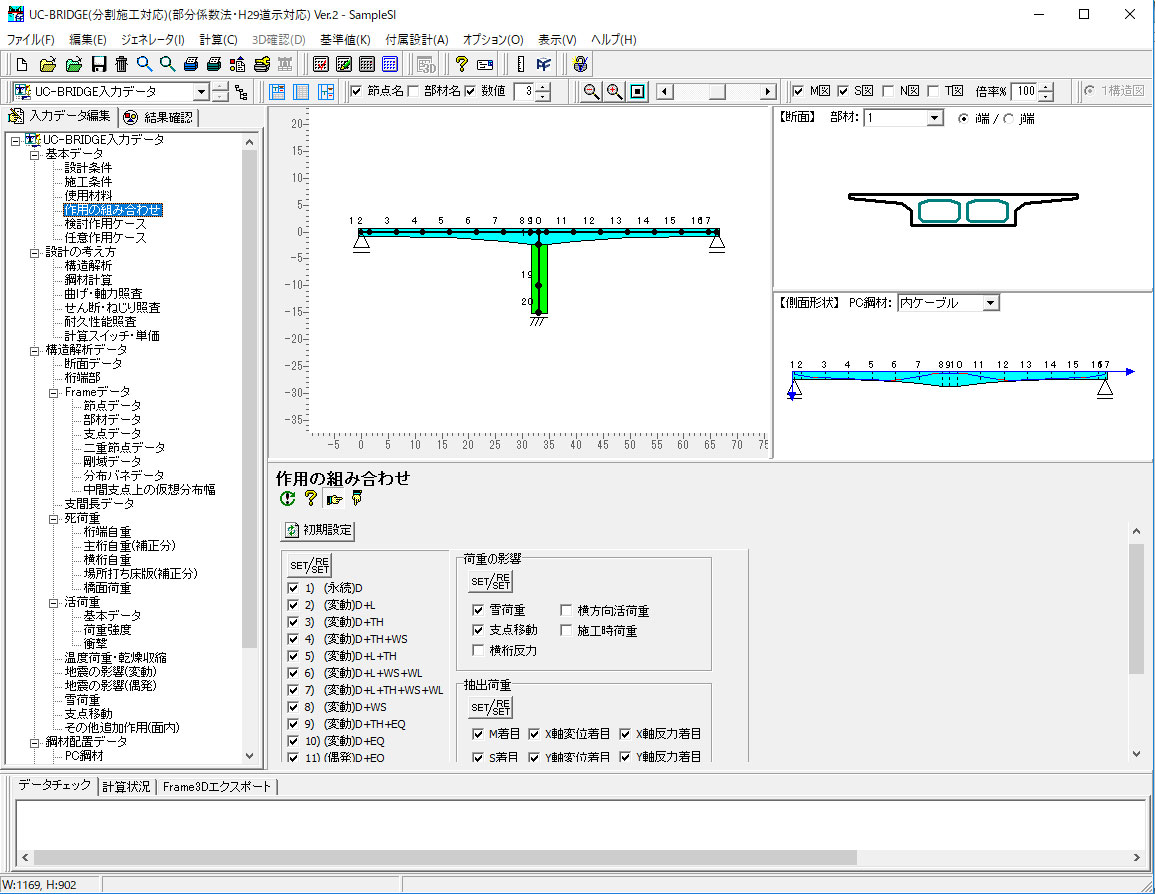Image resolution: width=1155 pixels, height=894 pixels.
Task: Click the new blank file icon
Action: 22,65
